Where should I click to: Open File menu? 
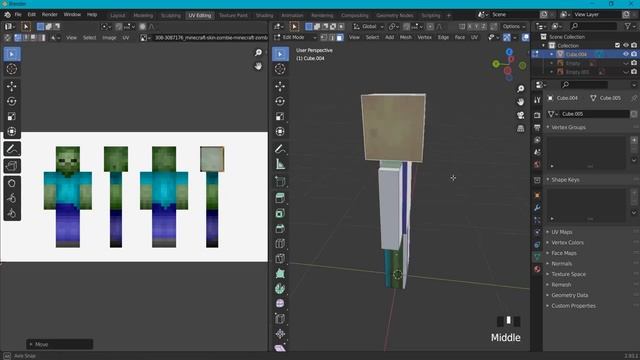click(18, 15)
